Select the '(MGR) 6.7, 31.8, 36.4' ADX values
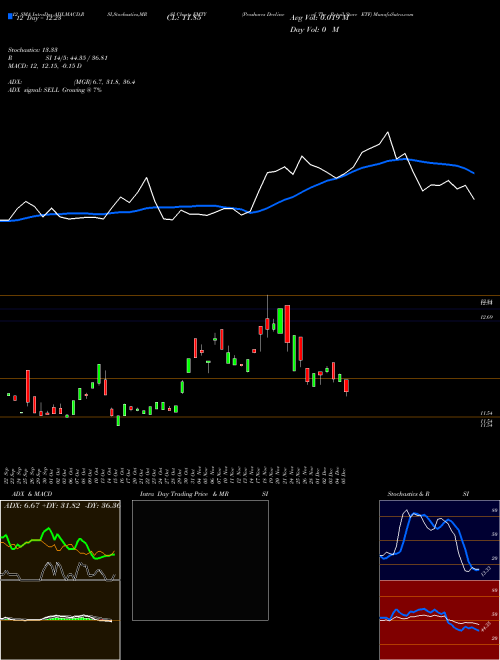 [x=104, y=82]
